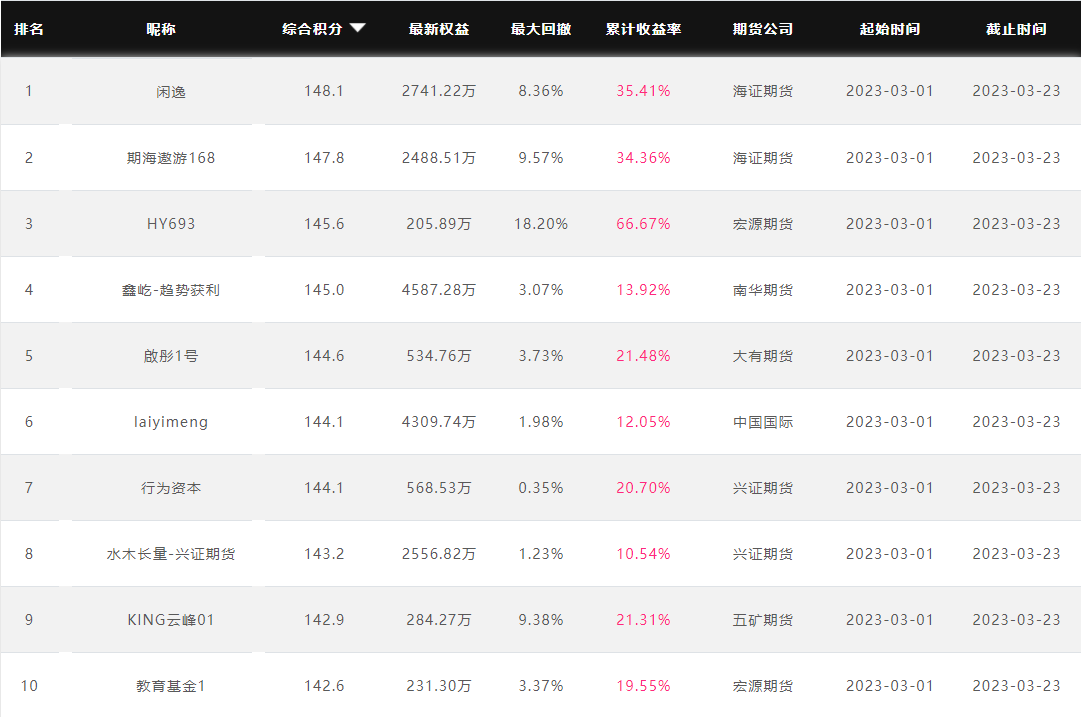Select return rate 13.92%
This screenshot has width=1081, height=717.
pos(643,290)
